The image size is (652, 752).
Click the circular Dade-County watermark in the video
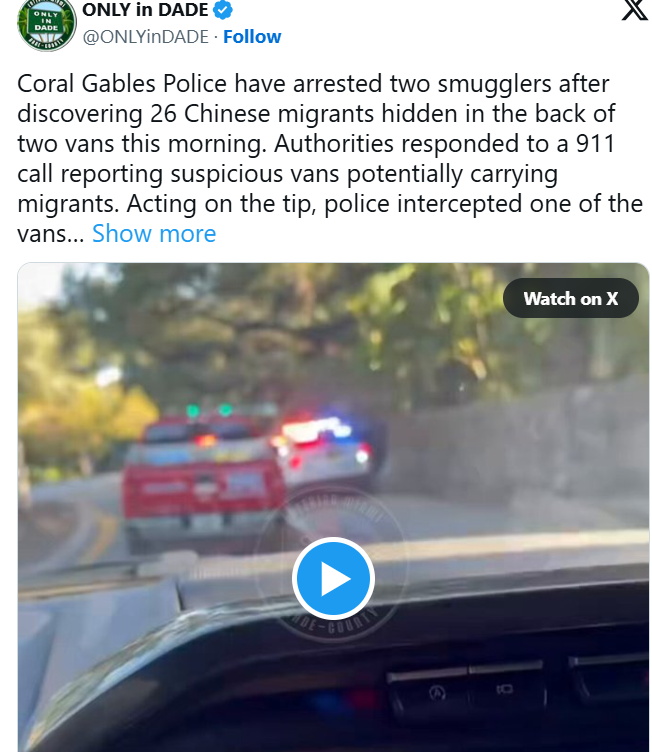332,562
